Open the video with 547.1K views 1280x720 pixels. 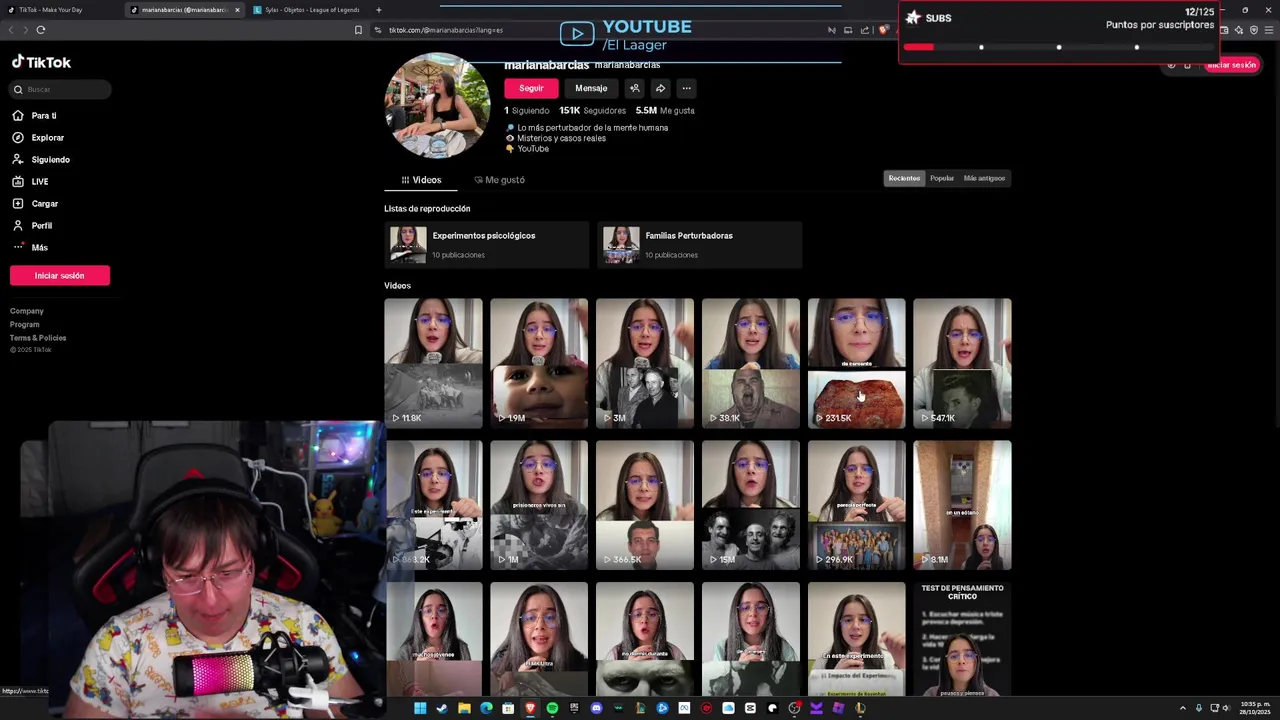tap(962, 363)
